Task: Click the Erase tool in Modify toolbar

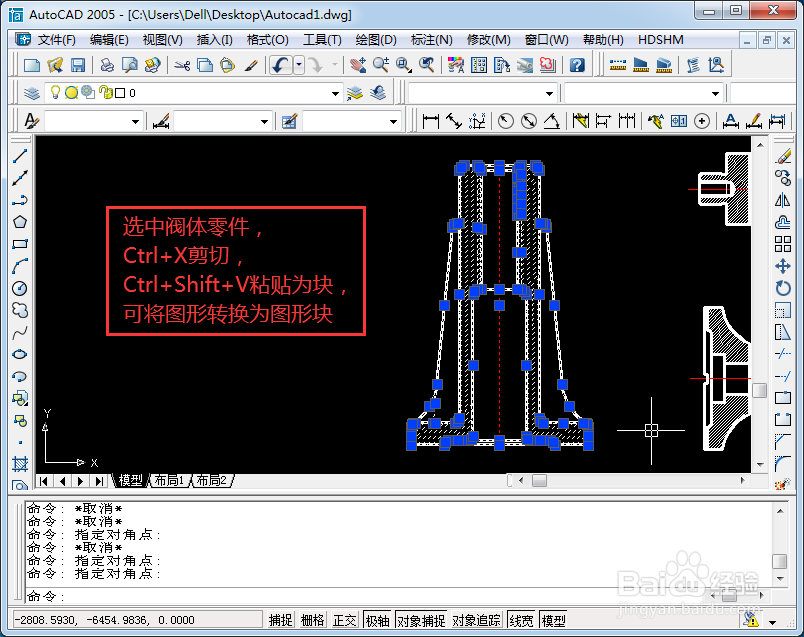Action: pos(783,156)
